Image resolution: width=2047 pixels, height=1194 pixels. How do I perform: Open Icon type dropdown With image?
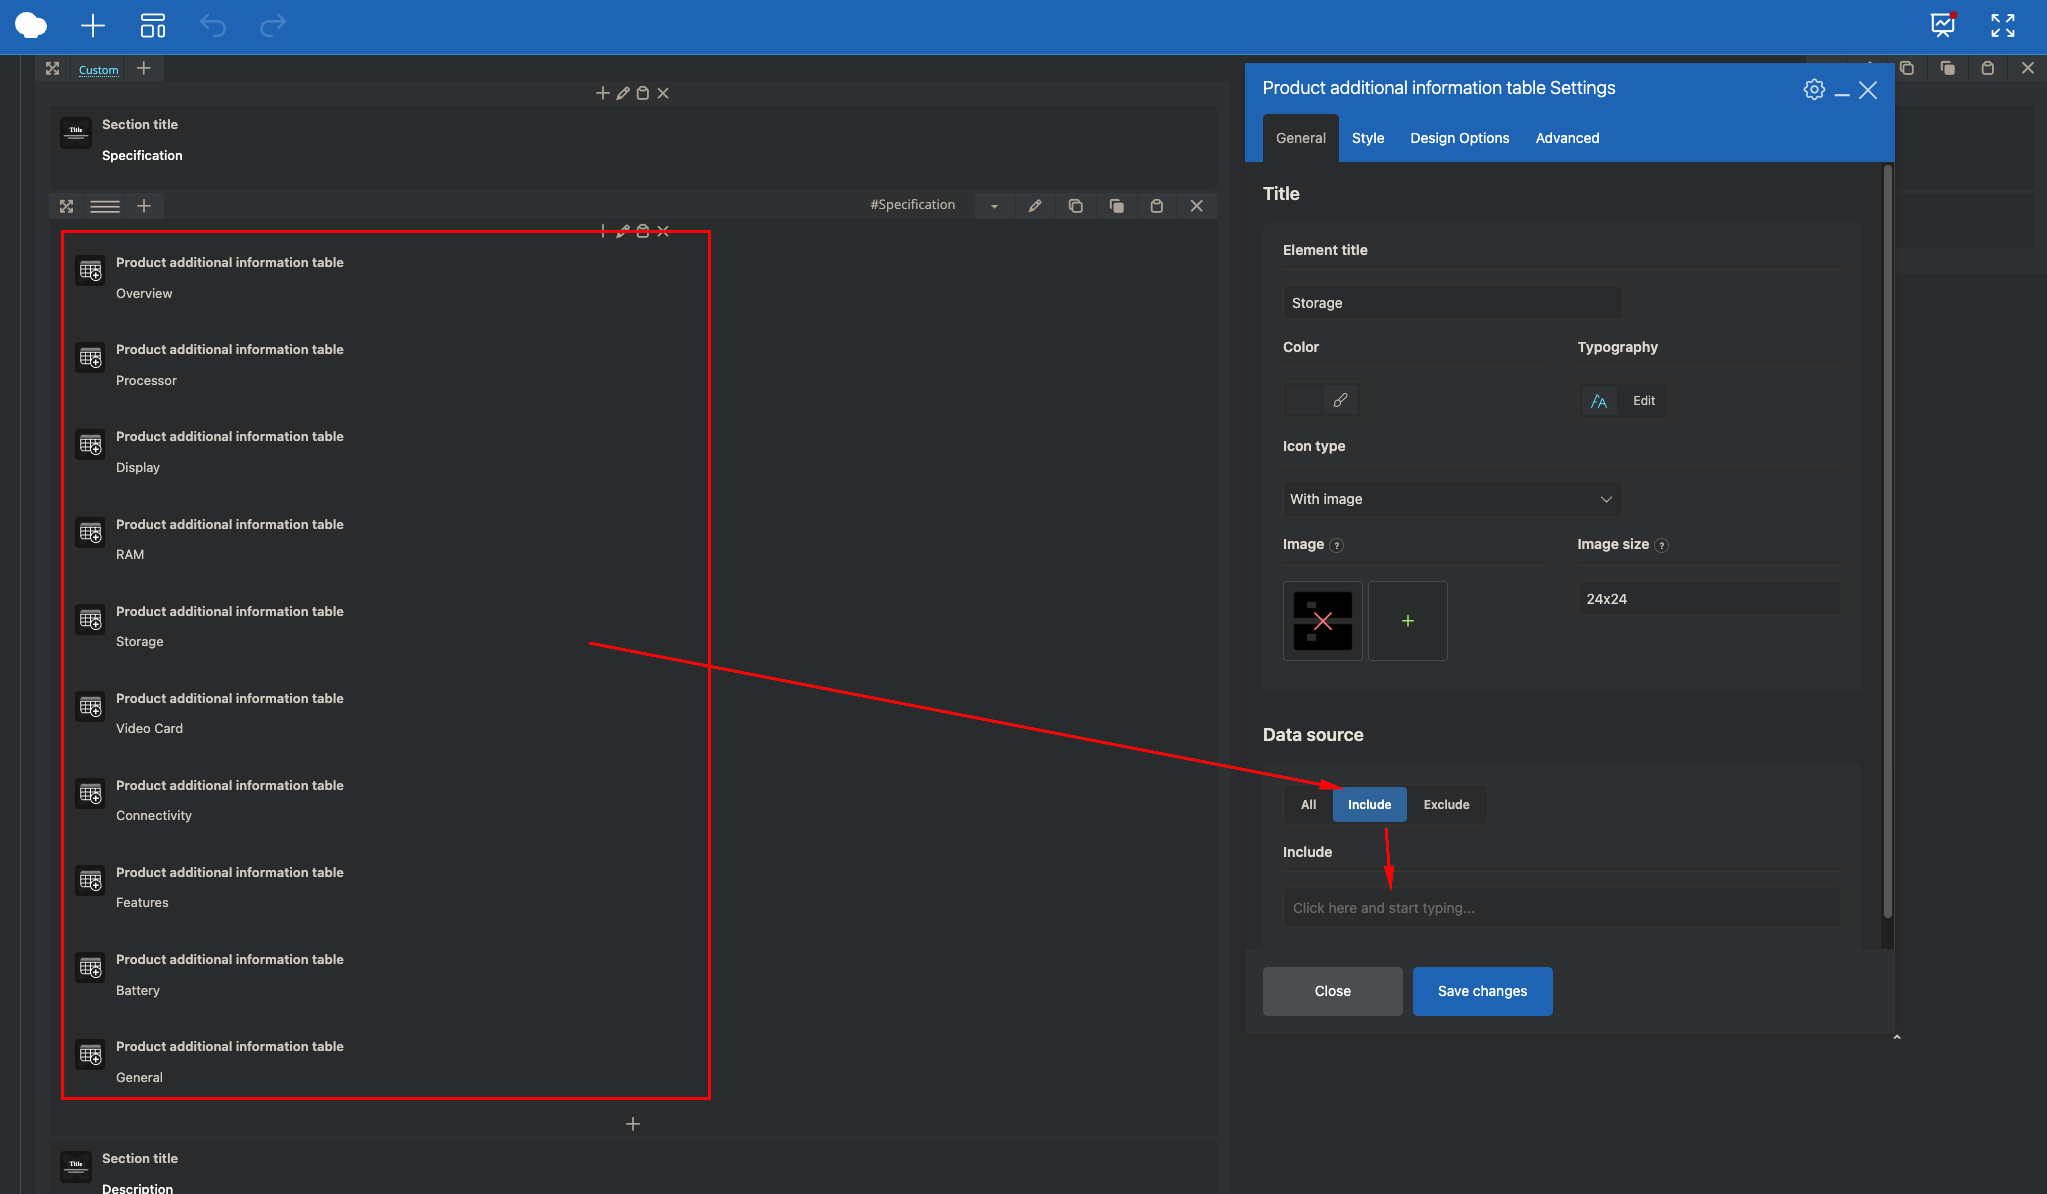coord(1452,499)
